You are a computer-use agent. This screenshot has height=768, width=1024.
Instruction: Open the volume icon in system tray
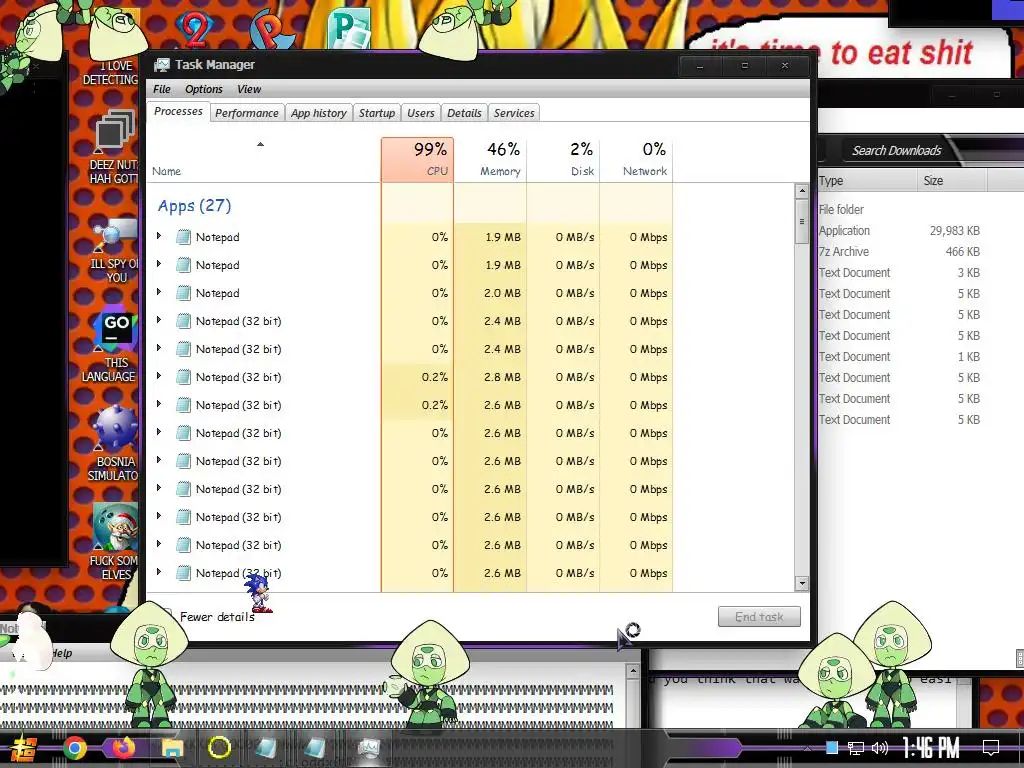pos(880,748)
